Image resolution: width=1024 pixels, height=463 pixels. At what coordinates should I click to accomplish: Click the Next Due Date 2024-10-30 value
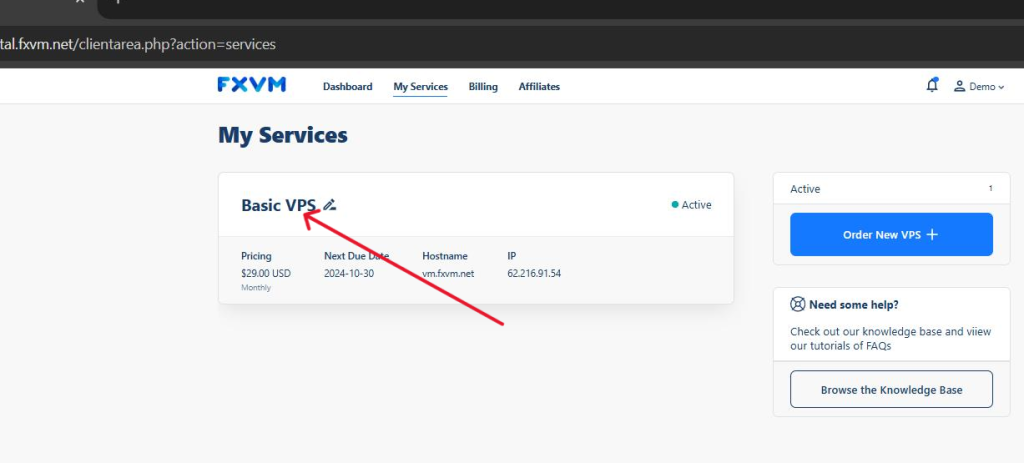349,273
